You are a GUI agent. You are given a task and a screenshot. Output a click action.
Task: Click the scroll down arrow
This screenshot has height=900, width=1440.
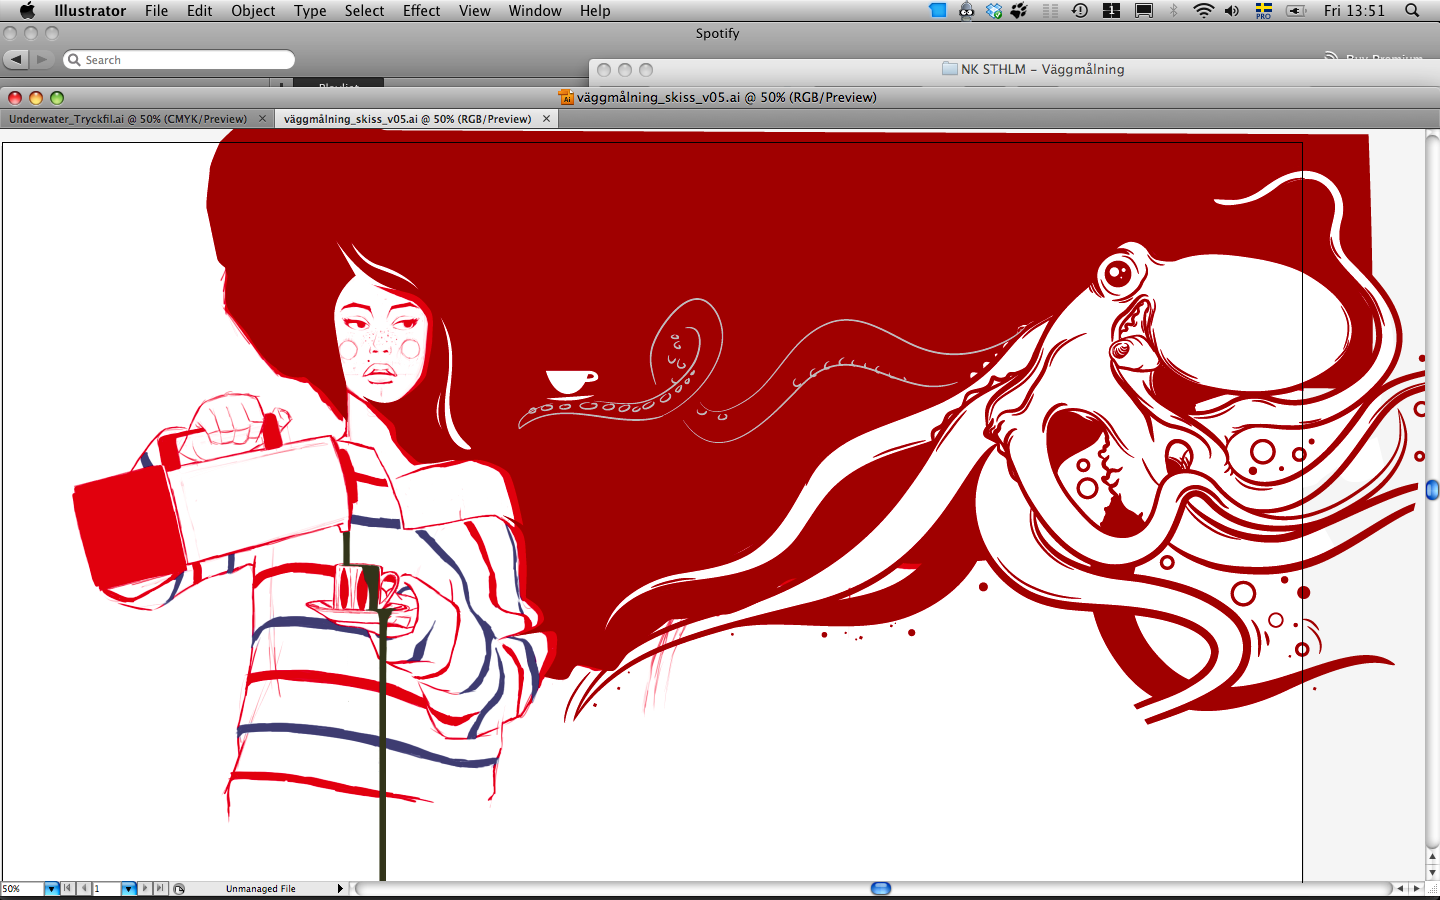pos(1432,872)
